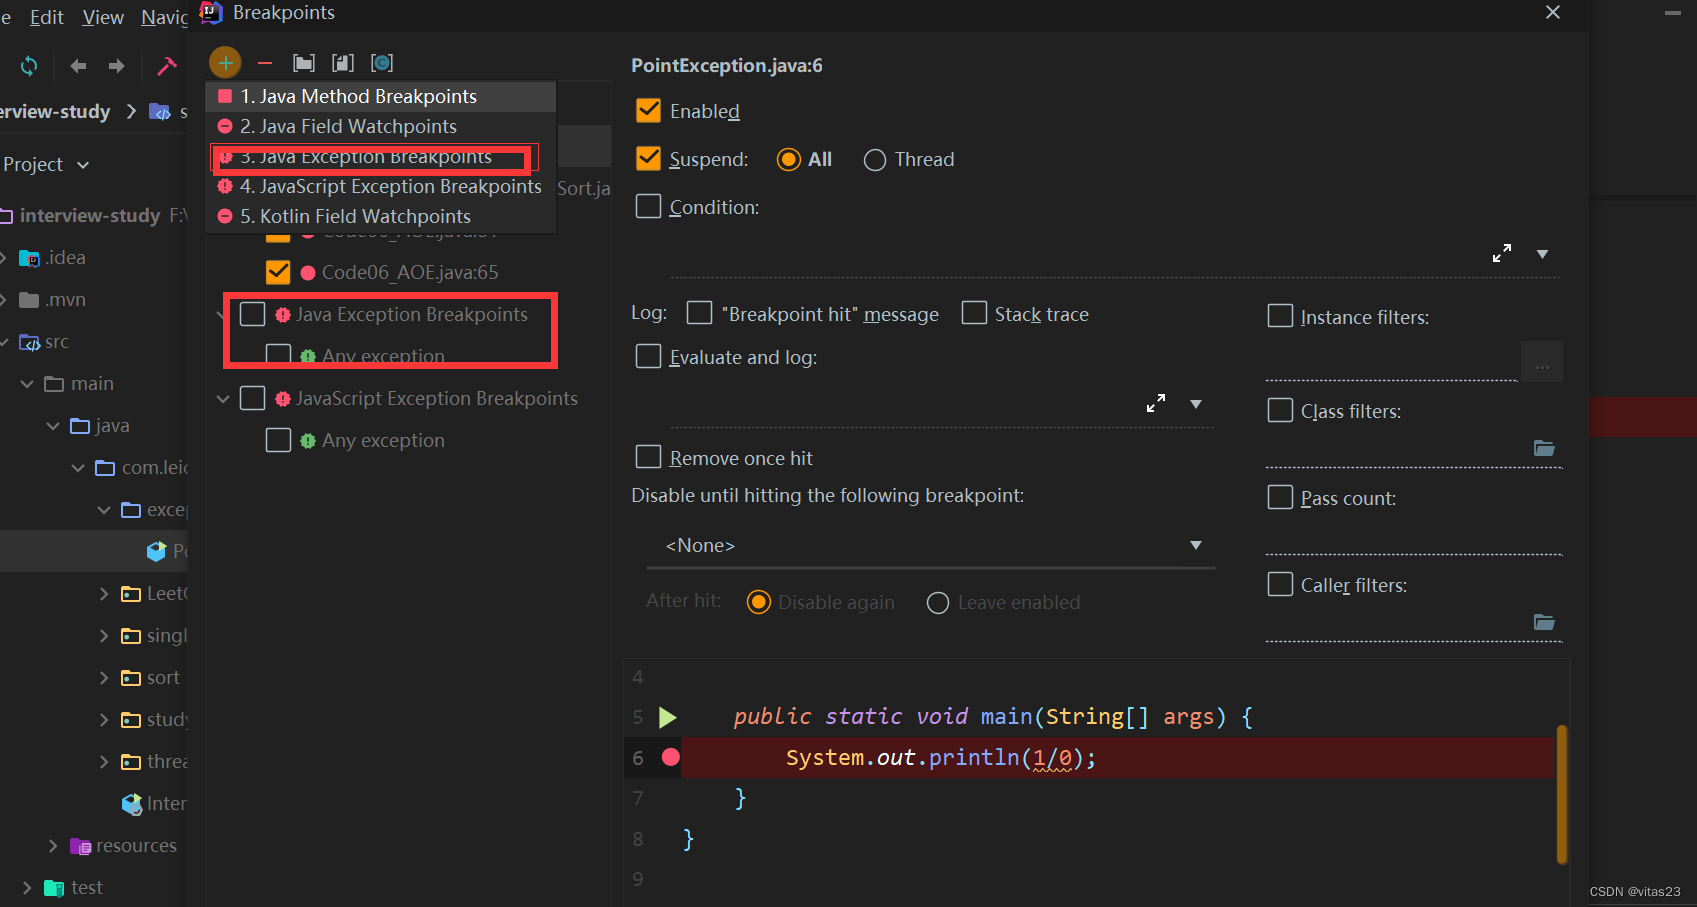This screenshot has height=907, width=1697.
Task: Click the code preview vertical scrollbar
Action: pos(1561,793)
